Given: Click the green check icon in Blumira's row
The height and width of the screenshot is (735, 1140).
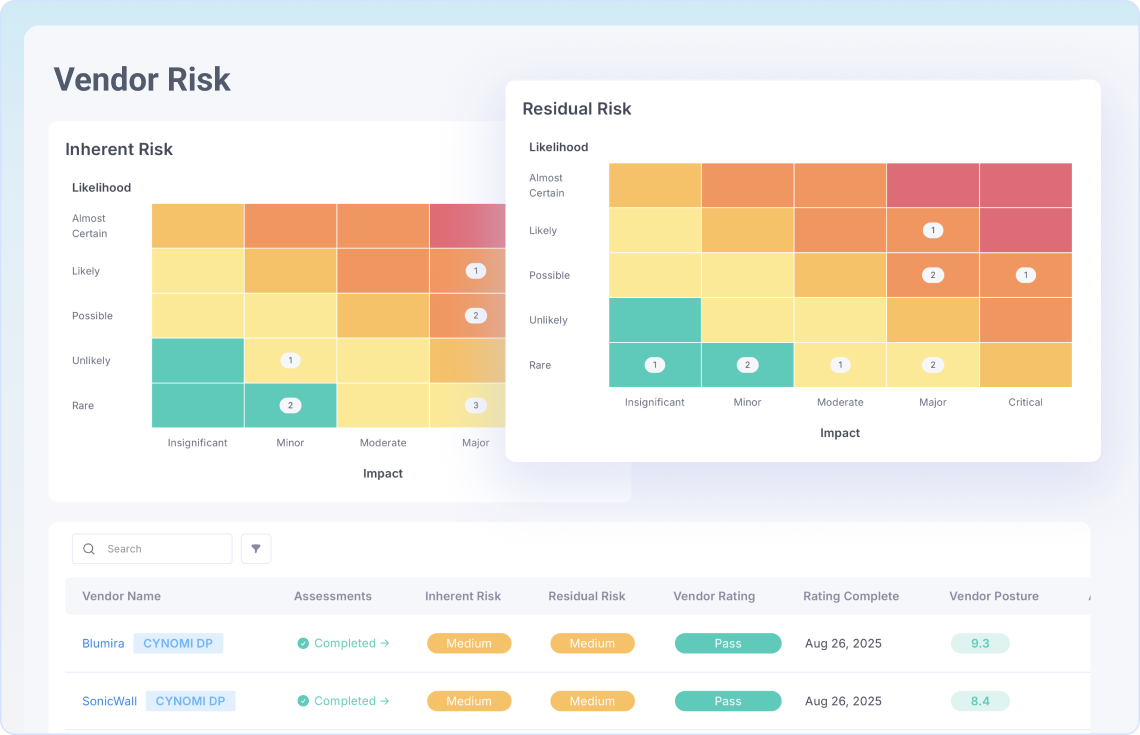Looking at the screenshot, I should pyautogui.click(x=303, y=644).
